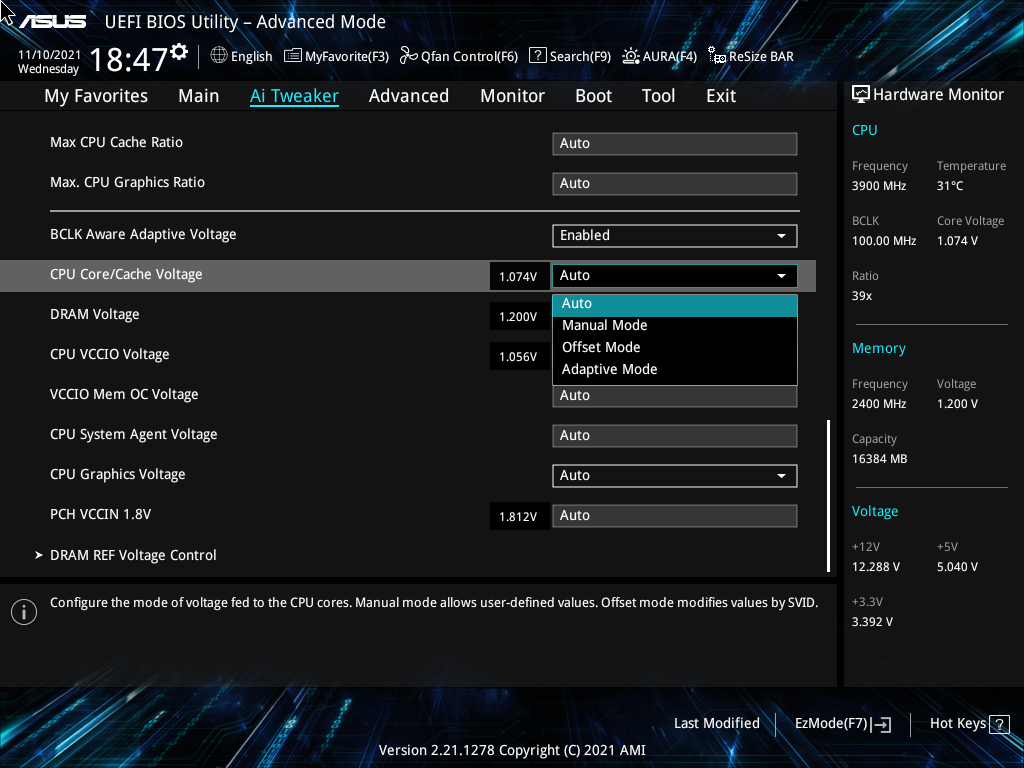
Task: Click the 5.040 V reading
Action: [x=957, y=567]
